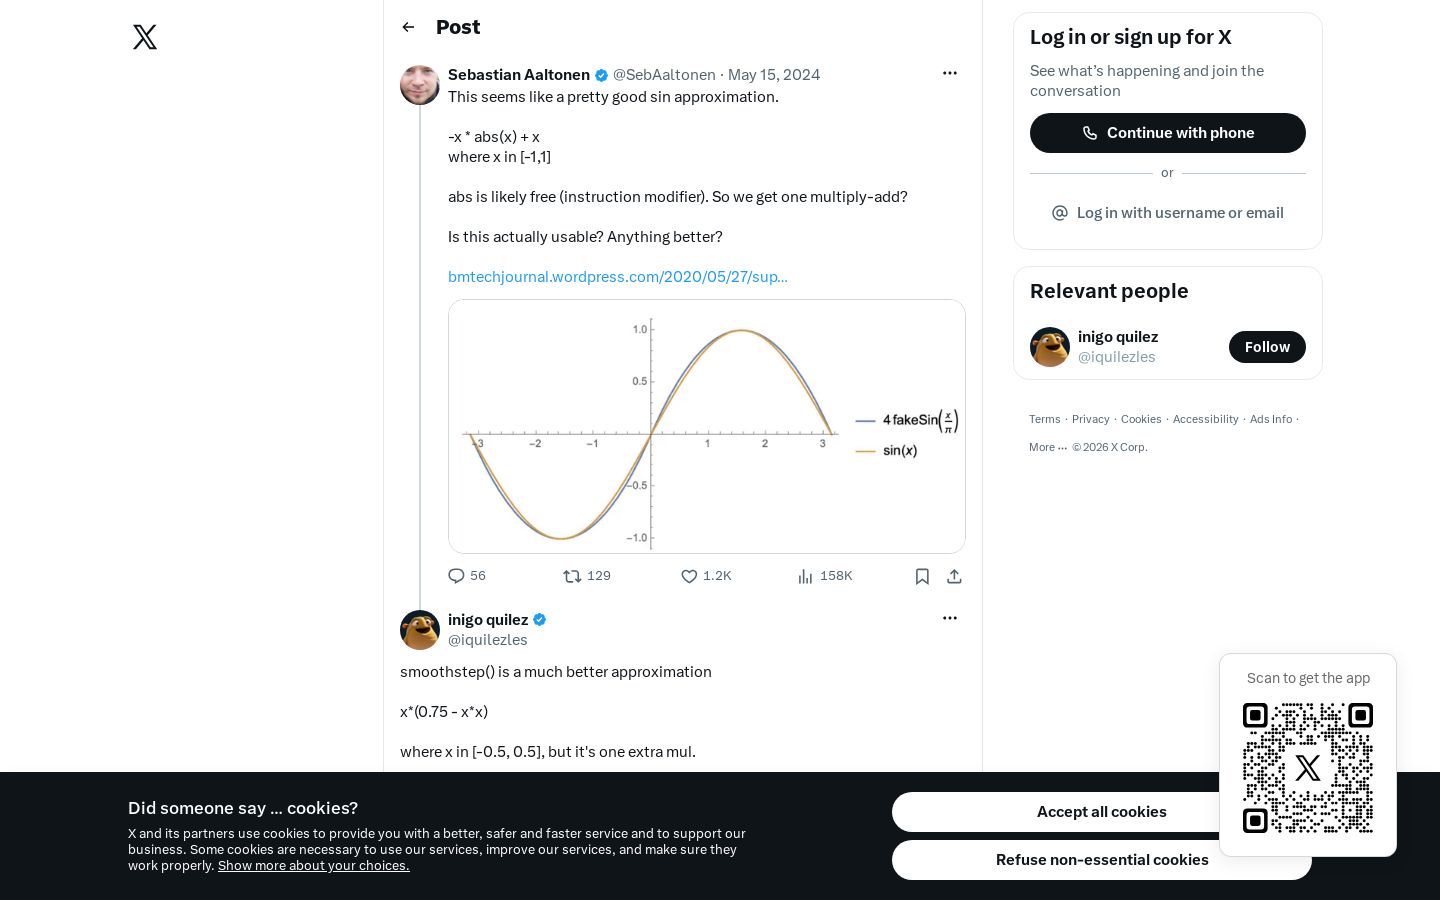
Task: Accept all cookies
Action: (1101, 812)
